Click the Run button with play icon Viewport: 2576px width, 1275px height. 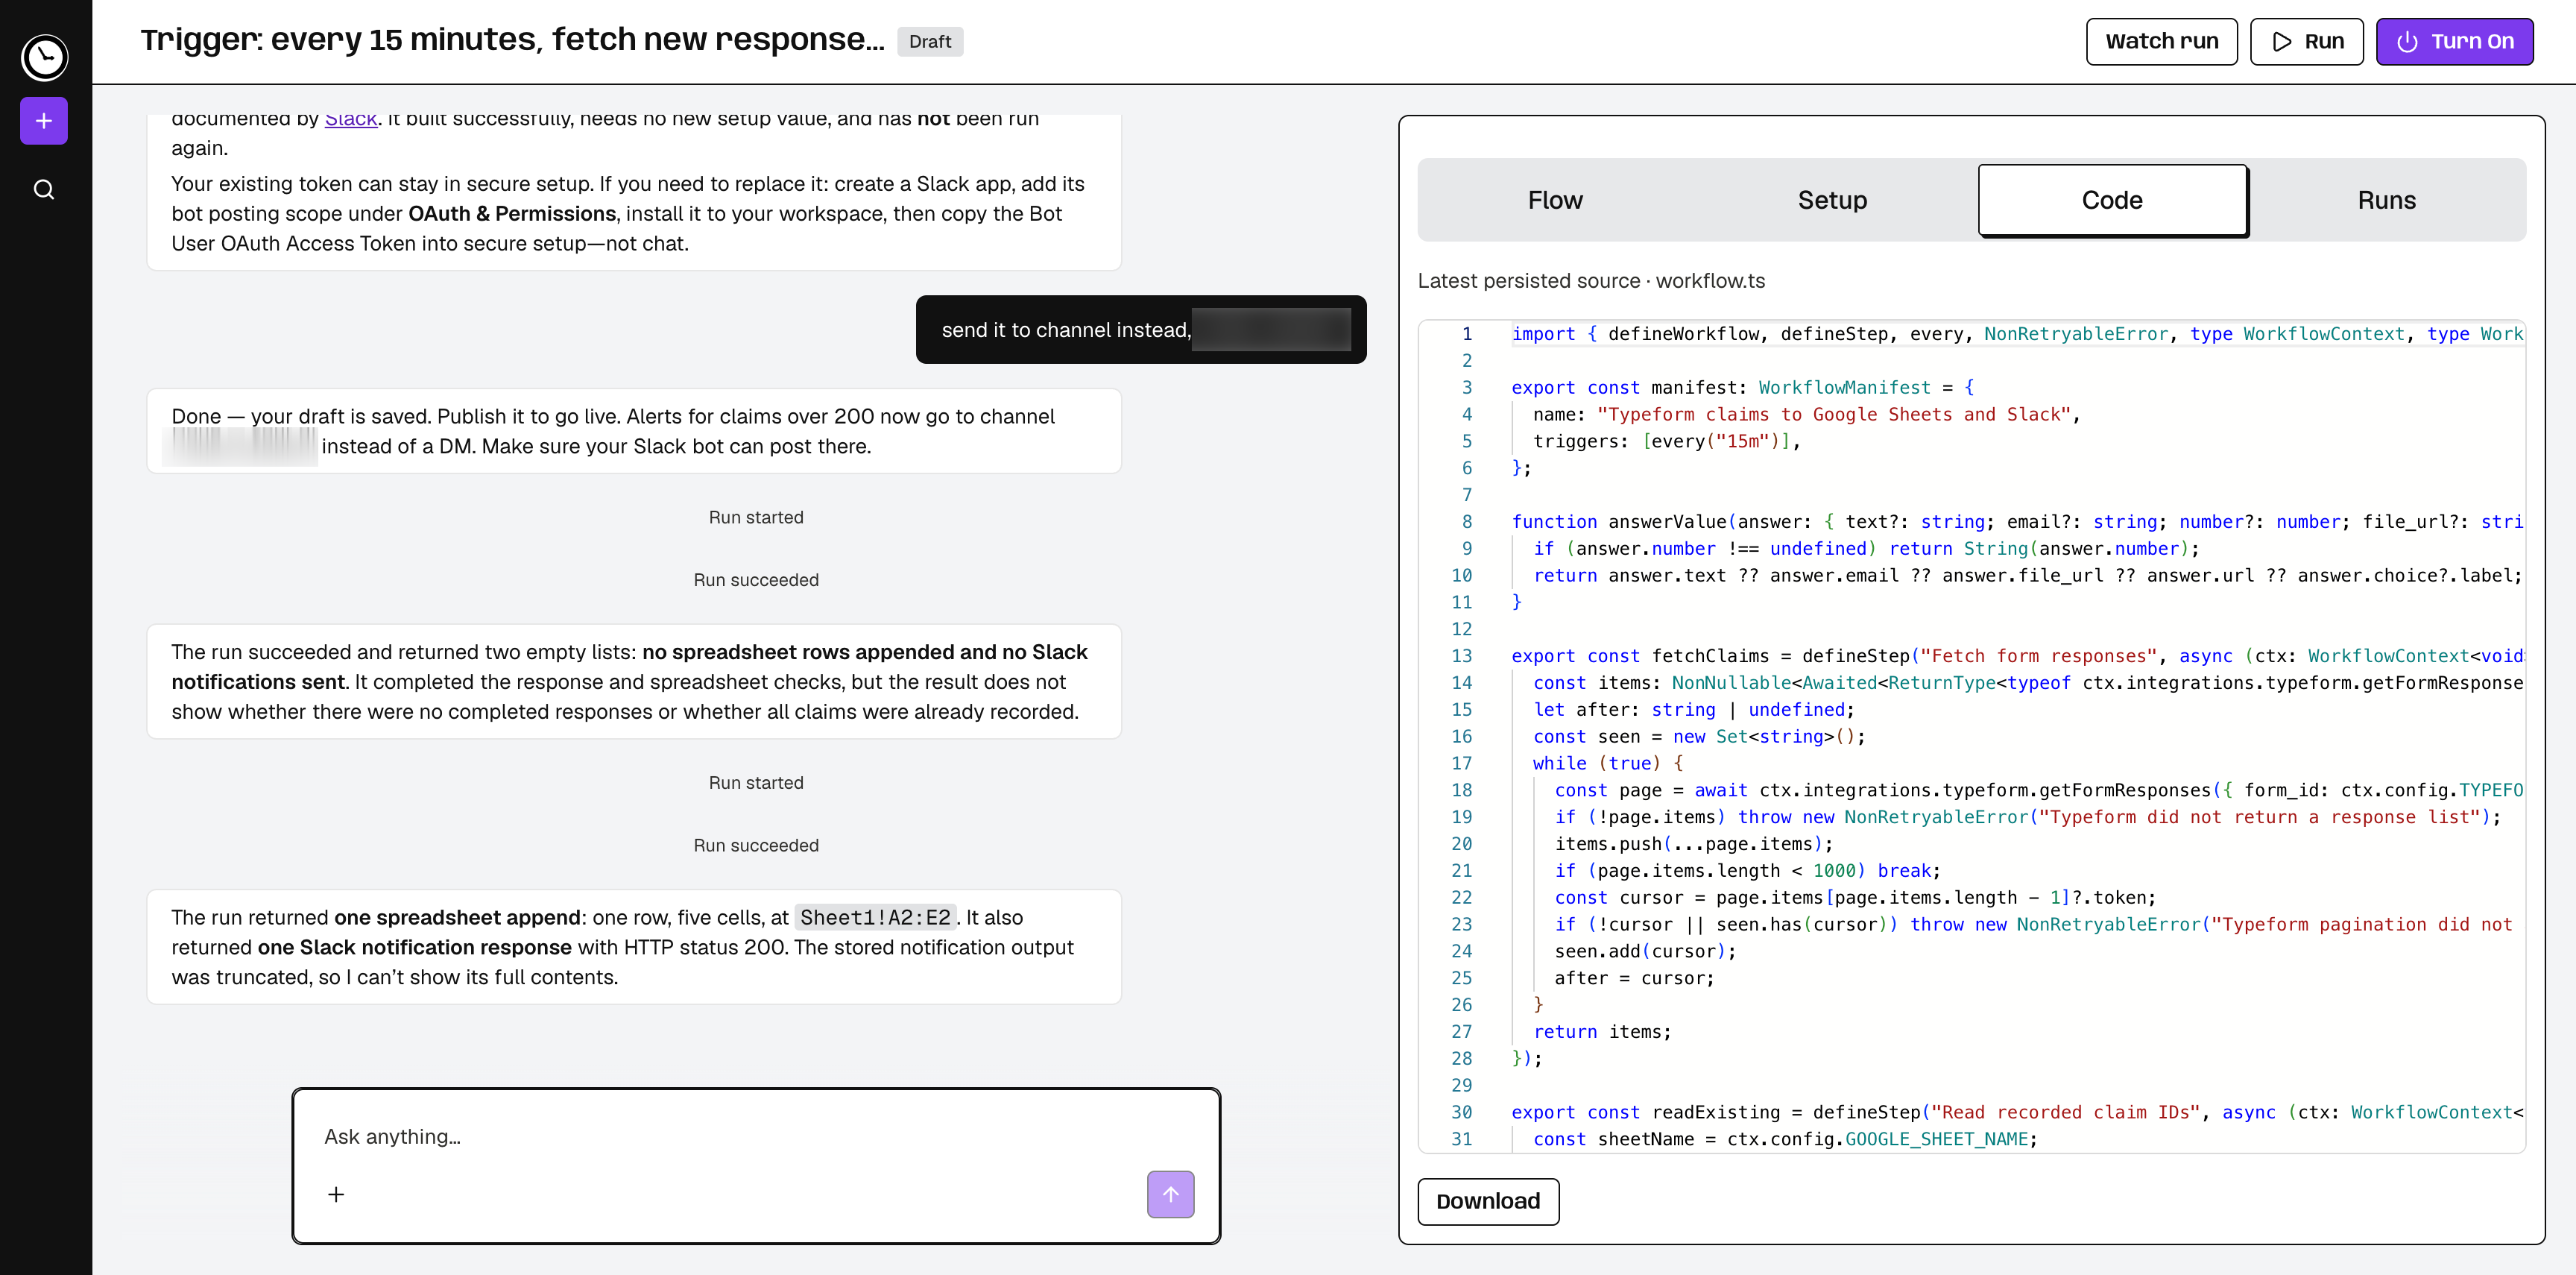point(2306,41)
